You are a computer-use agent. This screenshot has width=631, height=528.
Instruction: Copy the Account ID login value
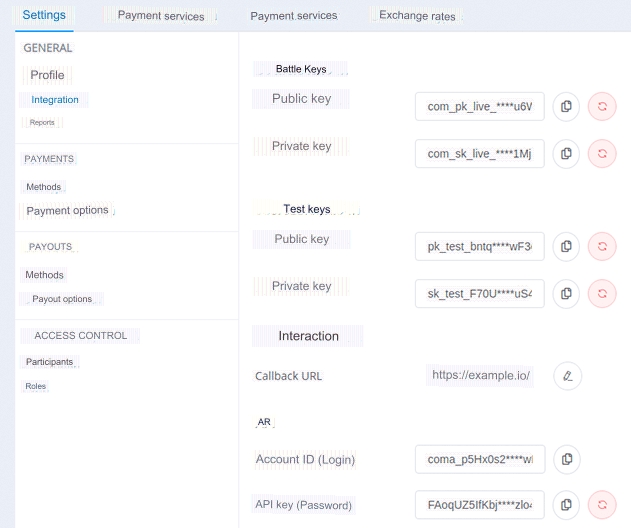[x=566, y=459]
